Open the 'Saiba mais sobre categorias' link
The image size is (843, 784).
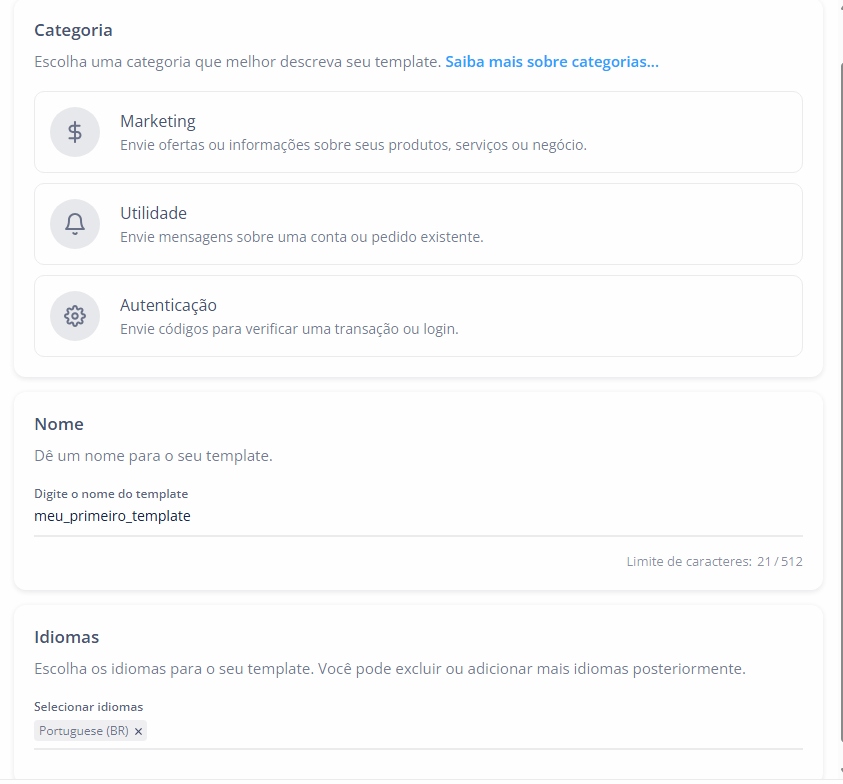pos(552,62)
